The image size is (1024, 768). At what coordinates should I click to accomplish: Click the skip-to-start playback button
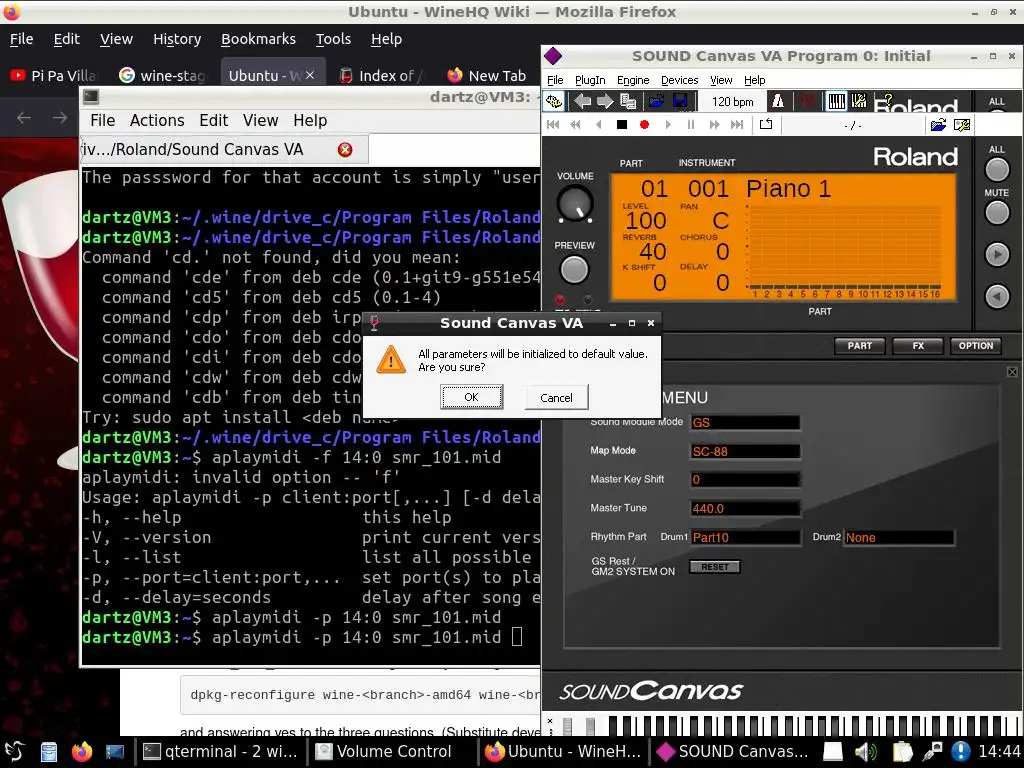coord(552,125)
